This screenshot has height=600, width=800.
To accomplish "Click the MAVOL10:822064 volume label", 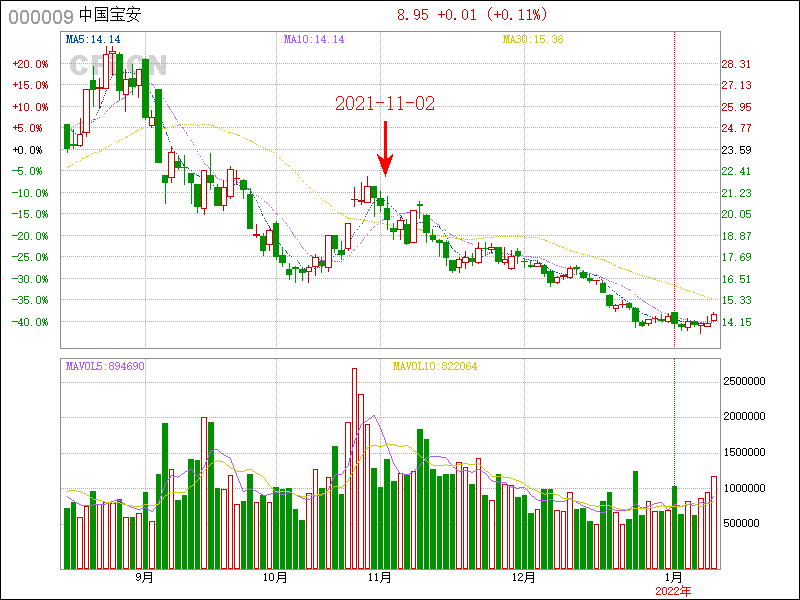I will [x=435, y=366].
